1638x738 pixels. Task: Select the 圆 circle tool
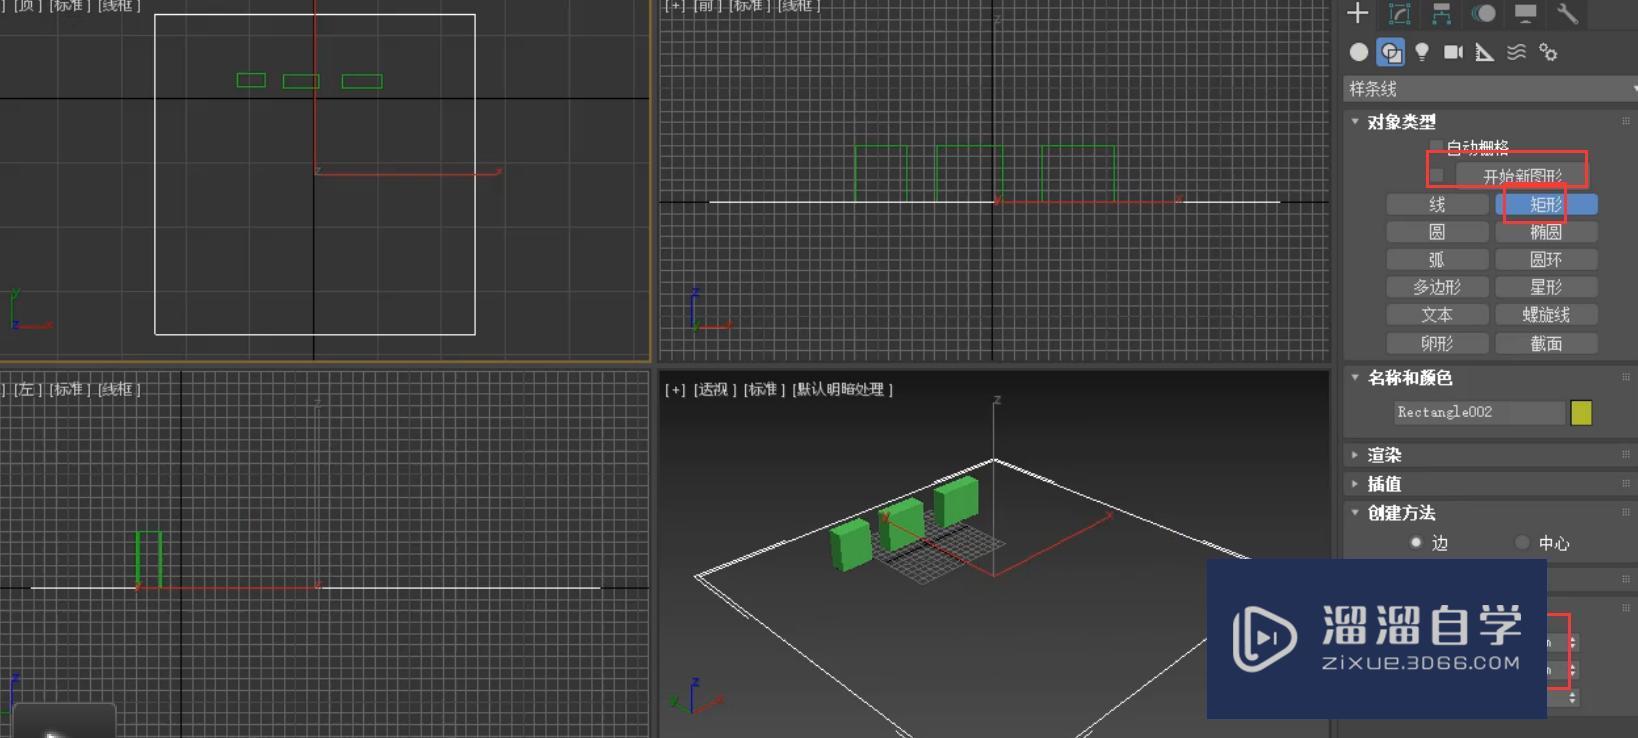(1437, 232)
